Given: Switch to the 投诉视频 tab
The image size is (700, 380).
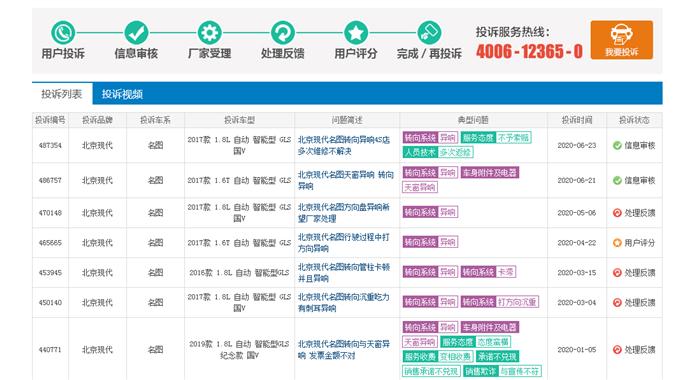Looking at the screenshot, I should point(122,94).
